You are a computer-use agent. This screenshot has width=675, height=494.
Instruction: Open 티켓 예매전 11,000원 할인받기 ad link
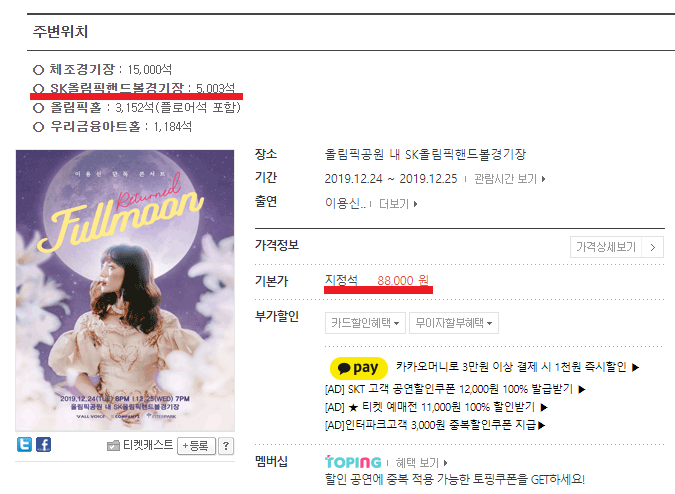click(436, 407)
